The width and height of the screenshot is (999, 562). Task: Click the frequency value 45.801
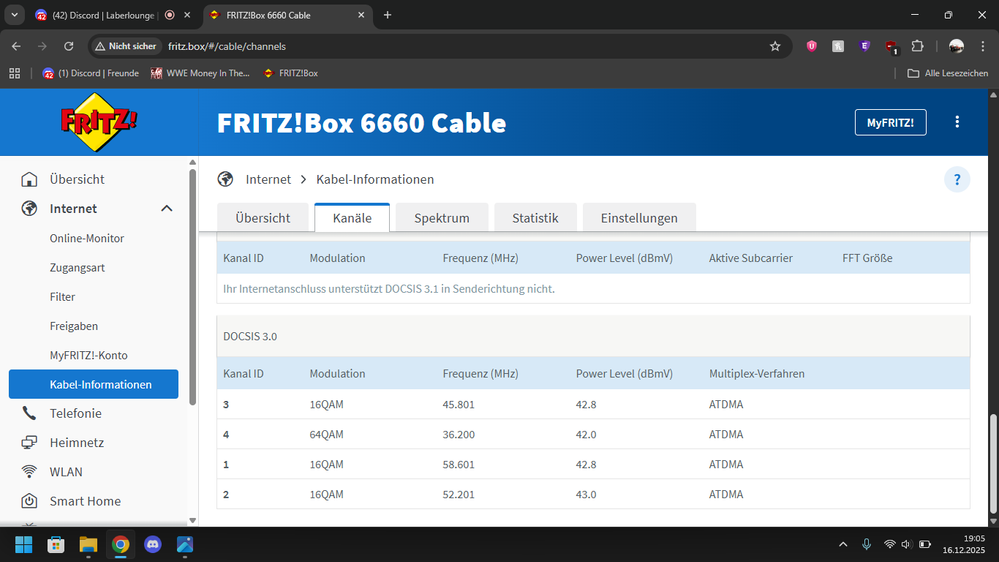[x=459, y=405]
